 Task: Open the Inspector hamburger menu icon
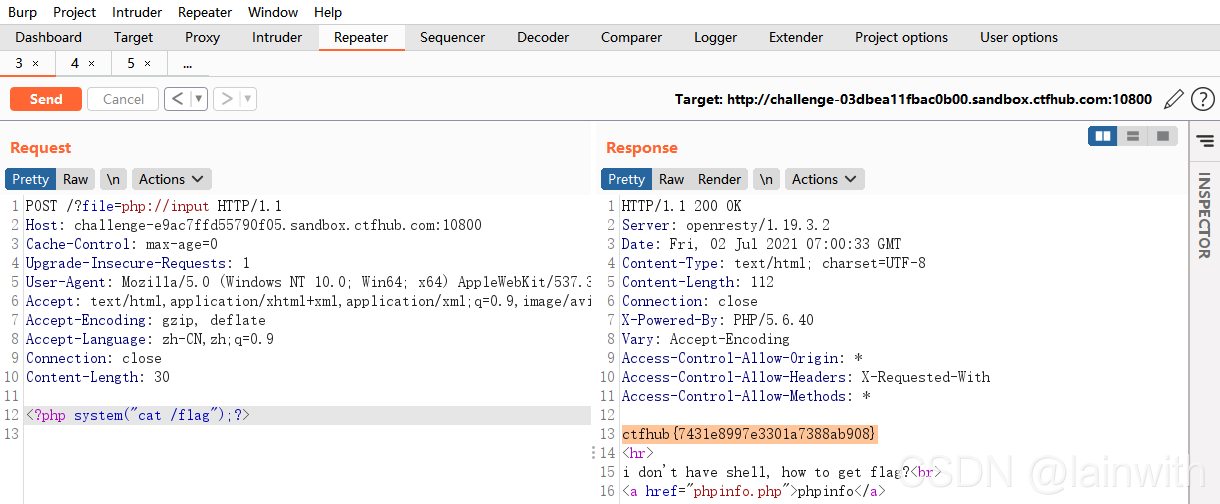(x=1205, y=142)
